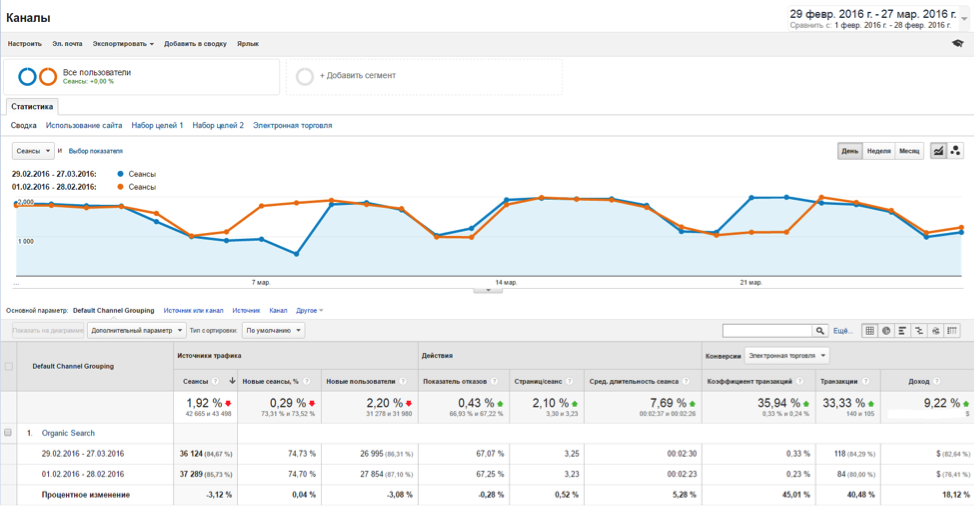Image resolution: width=975 pixels, height=506 pixels.
Task: Select the comparison view icon
Action: (x=919, y=331)
